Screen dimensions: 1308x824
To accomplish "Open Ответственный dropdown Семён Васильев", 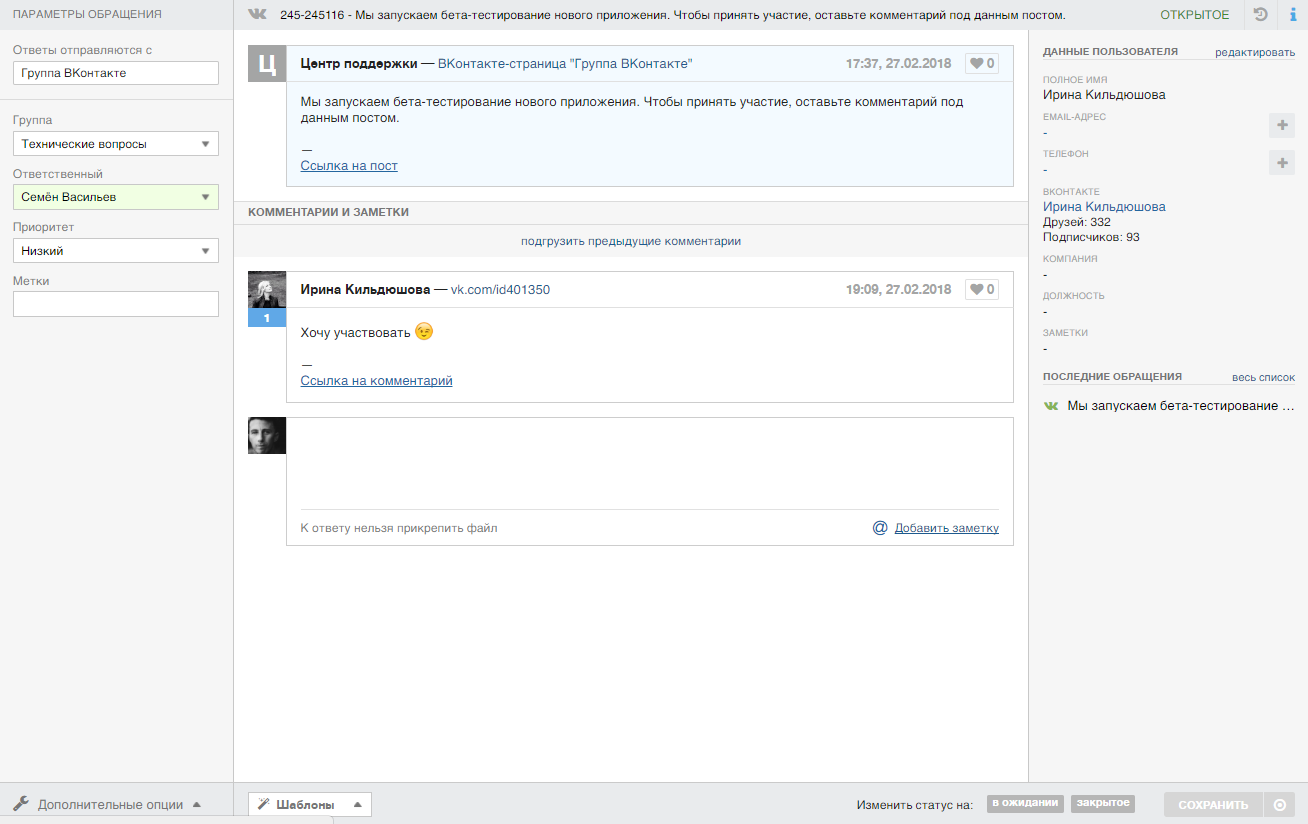I will click(116, 197).
